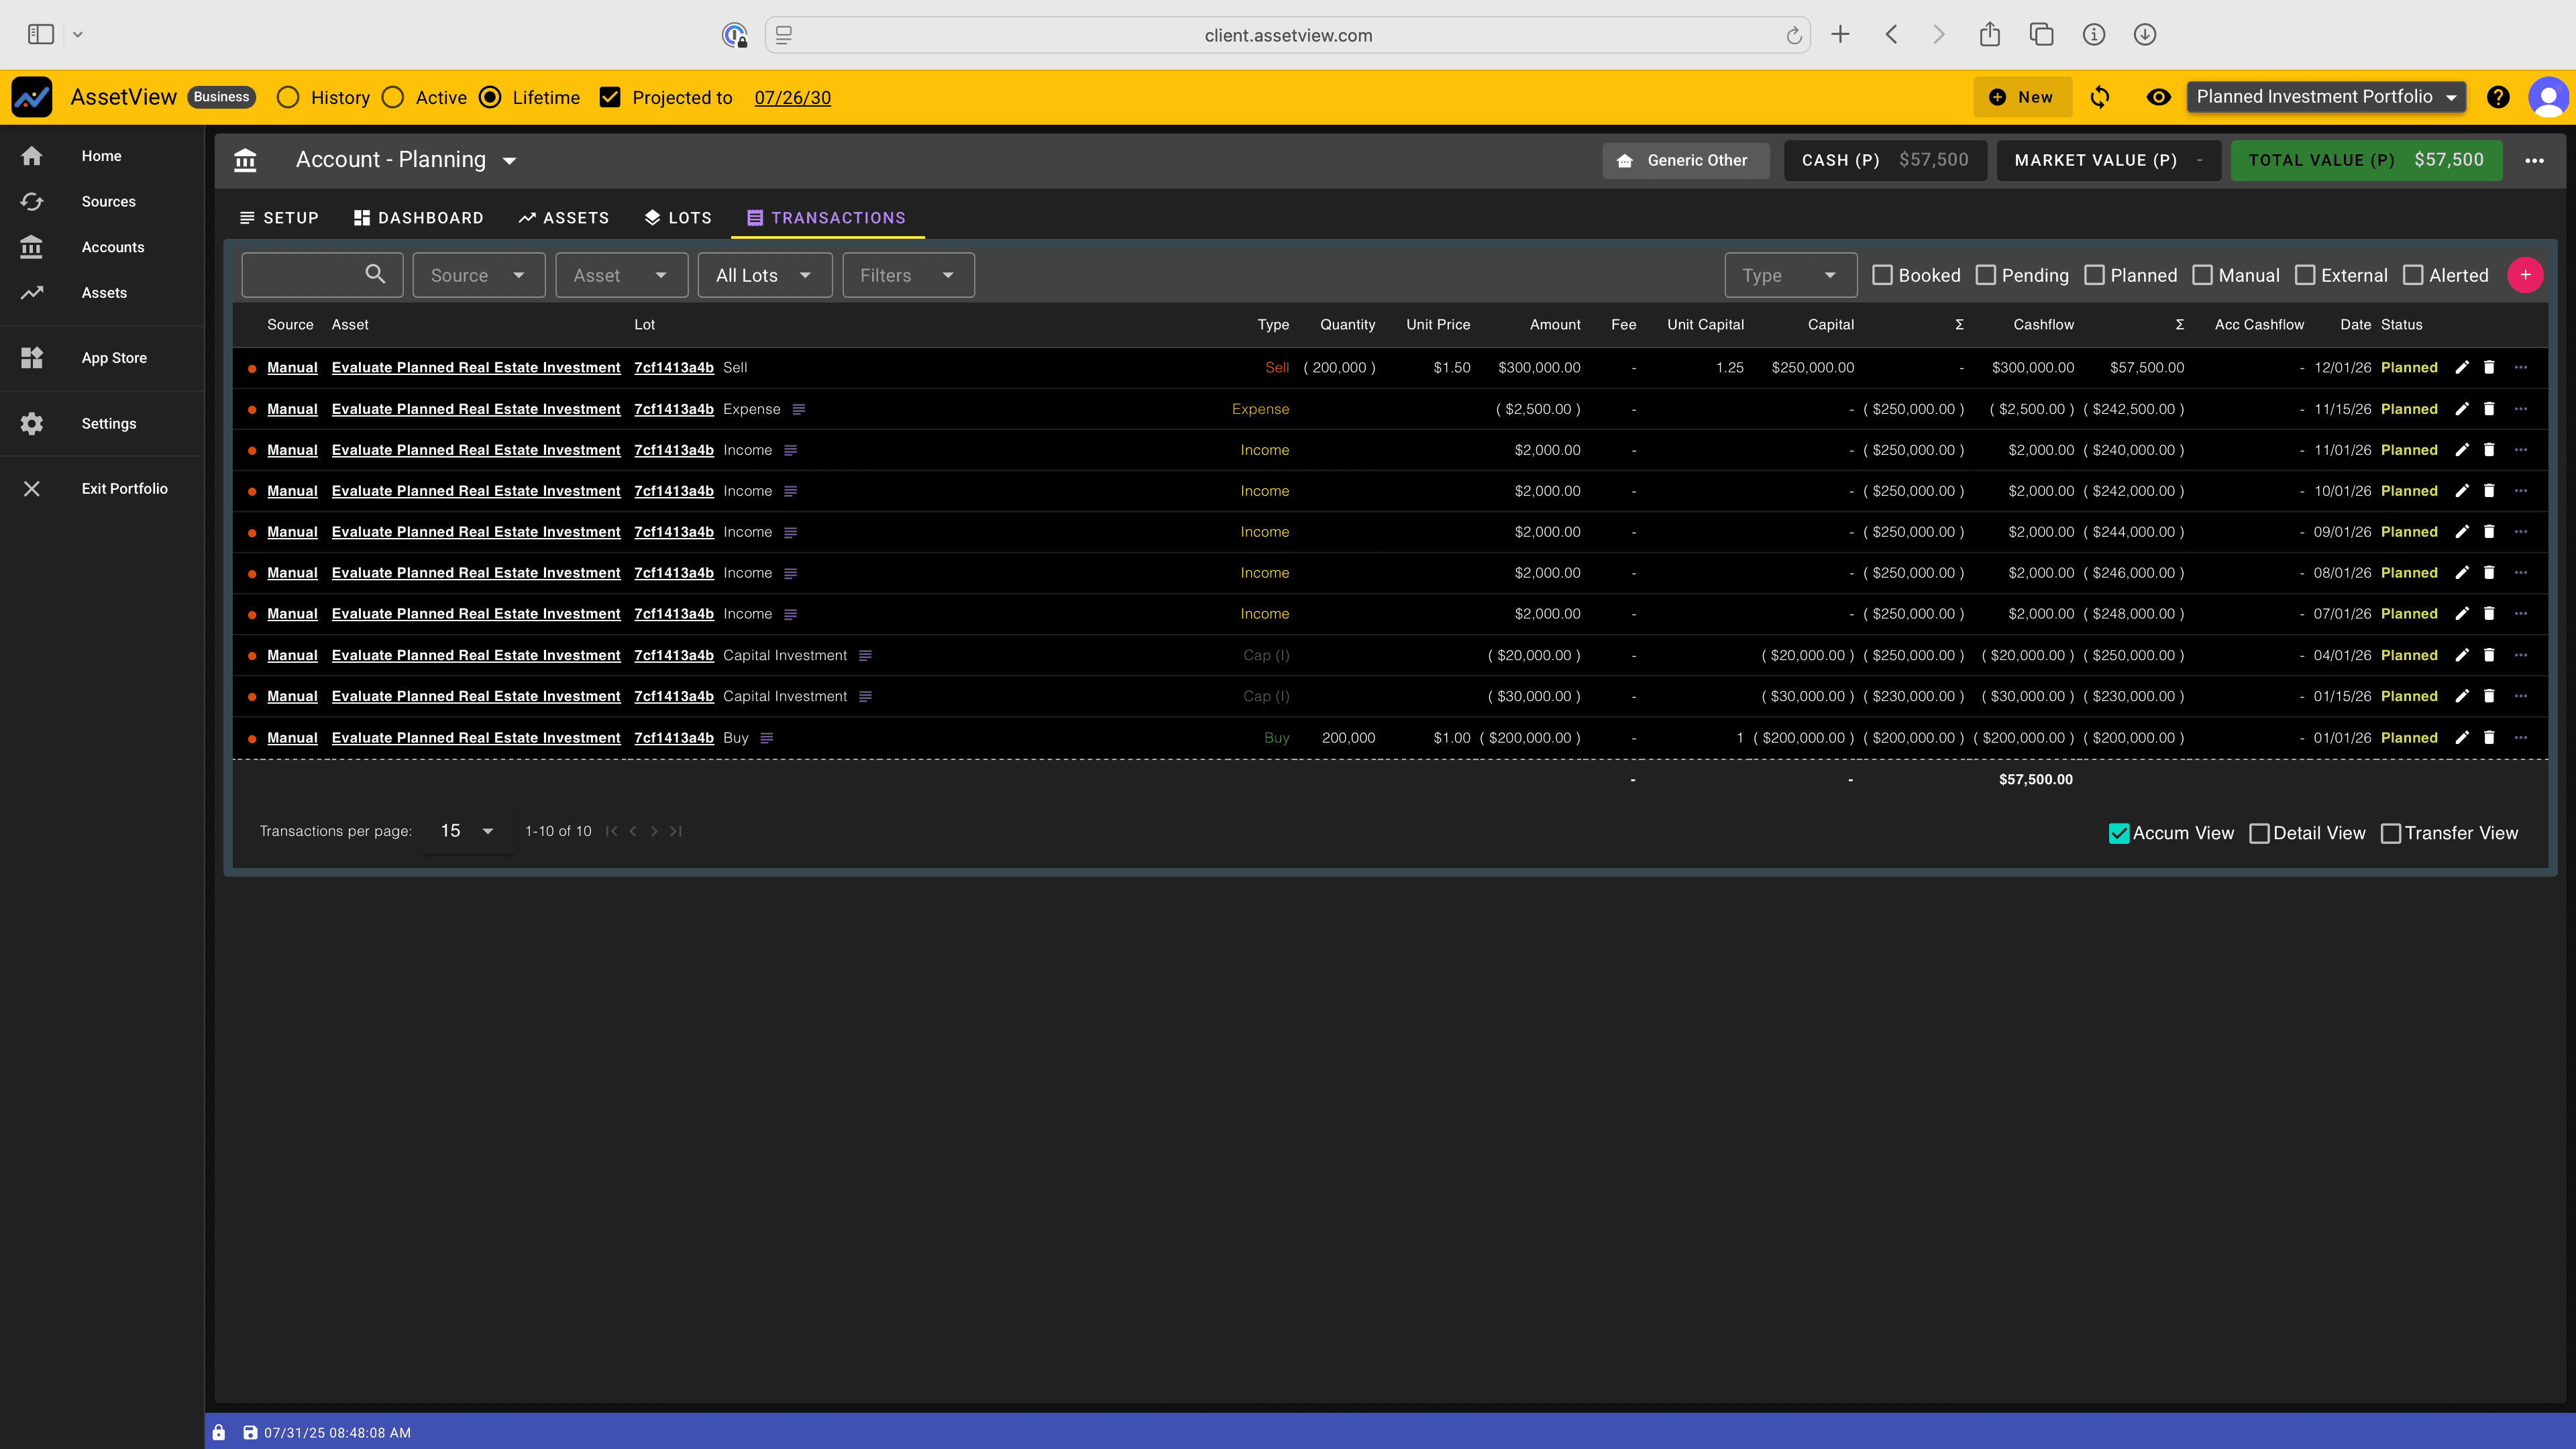The image size is (2576, 1449).
Task: Open the All Lots dropdown
Action: 764,274
